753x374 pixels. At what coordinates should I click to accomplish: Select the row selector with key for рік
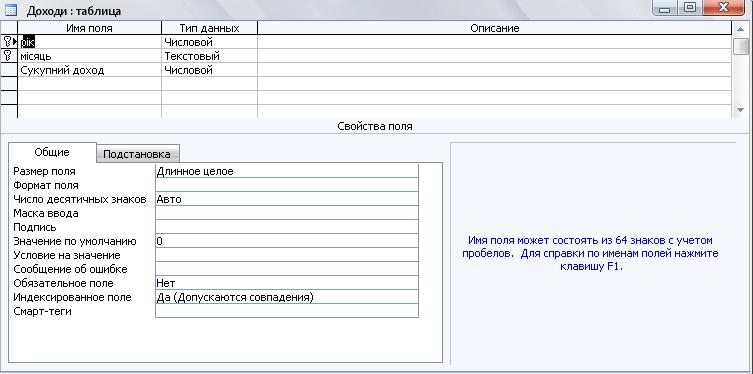tap(9, 42)
